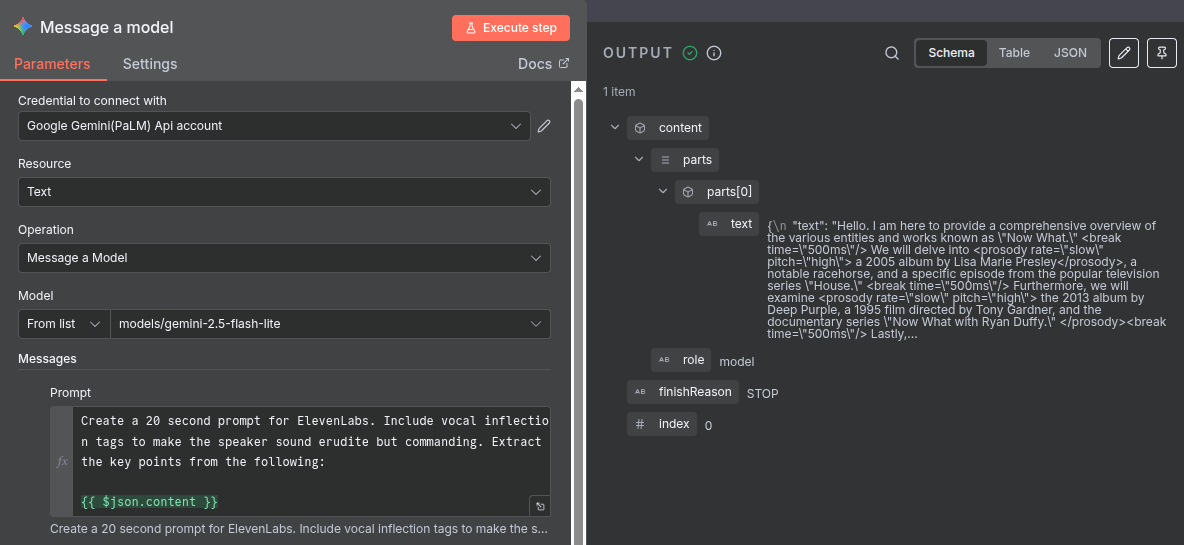Open the expression editor expand icon
This screenshot has width=1184, height=545.
tap(540, 506)
